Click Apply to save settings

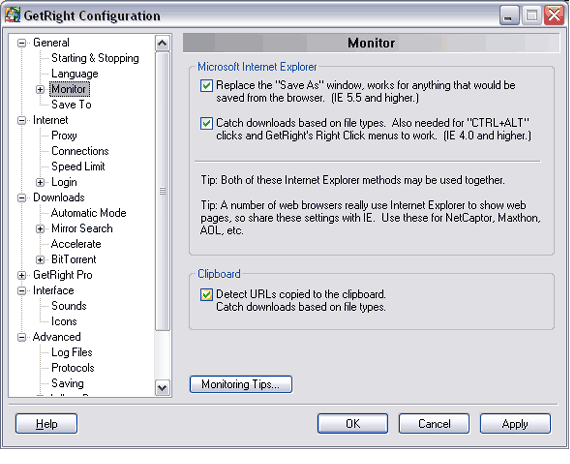515,424
